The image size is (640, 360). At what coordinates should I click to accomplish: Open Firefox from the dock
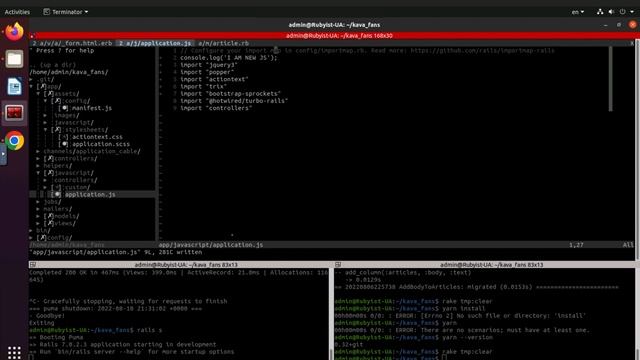point(14,31)
